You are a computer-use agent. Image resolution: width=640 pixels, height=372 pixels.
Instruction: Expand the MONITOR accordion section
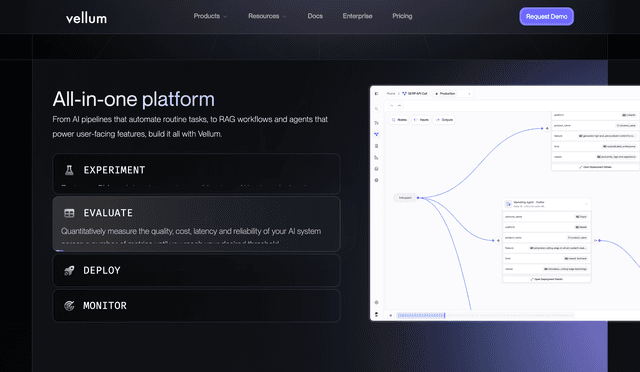(196, 306)
